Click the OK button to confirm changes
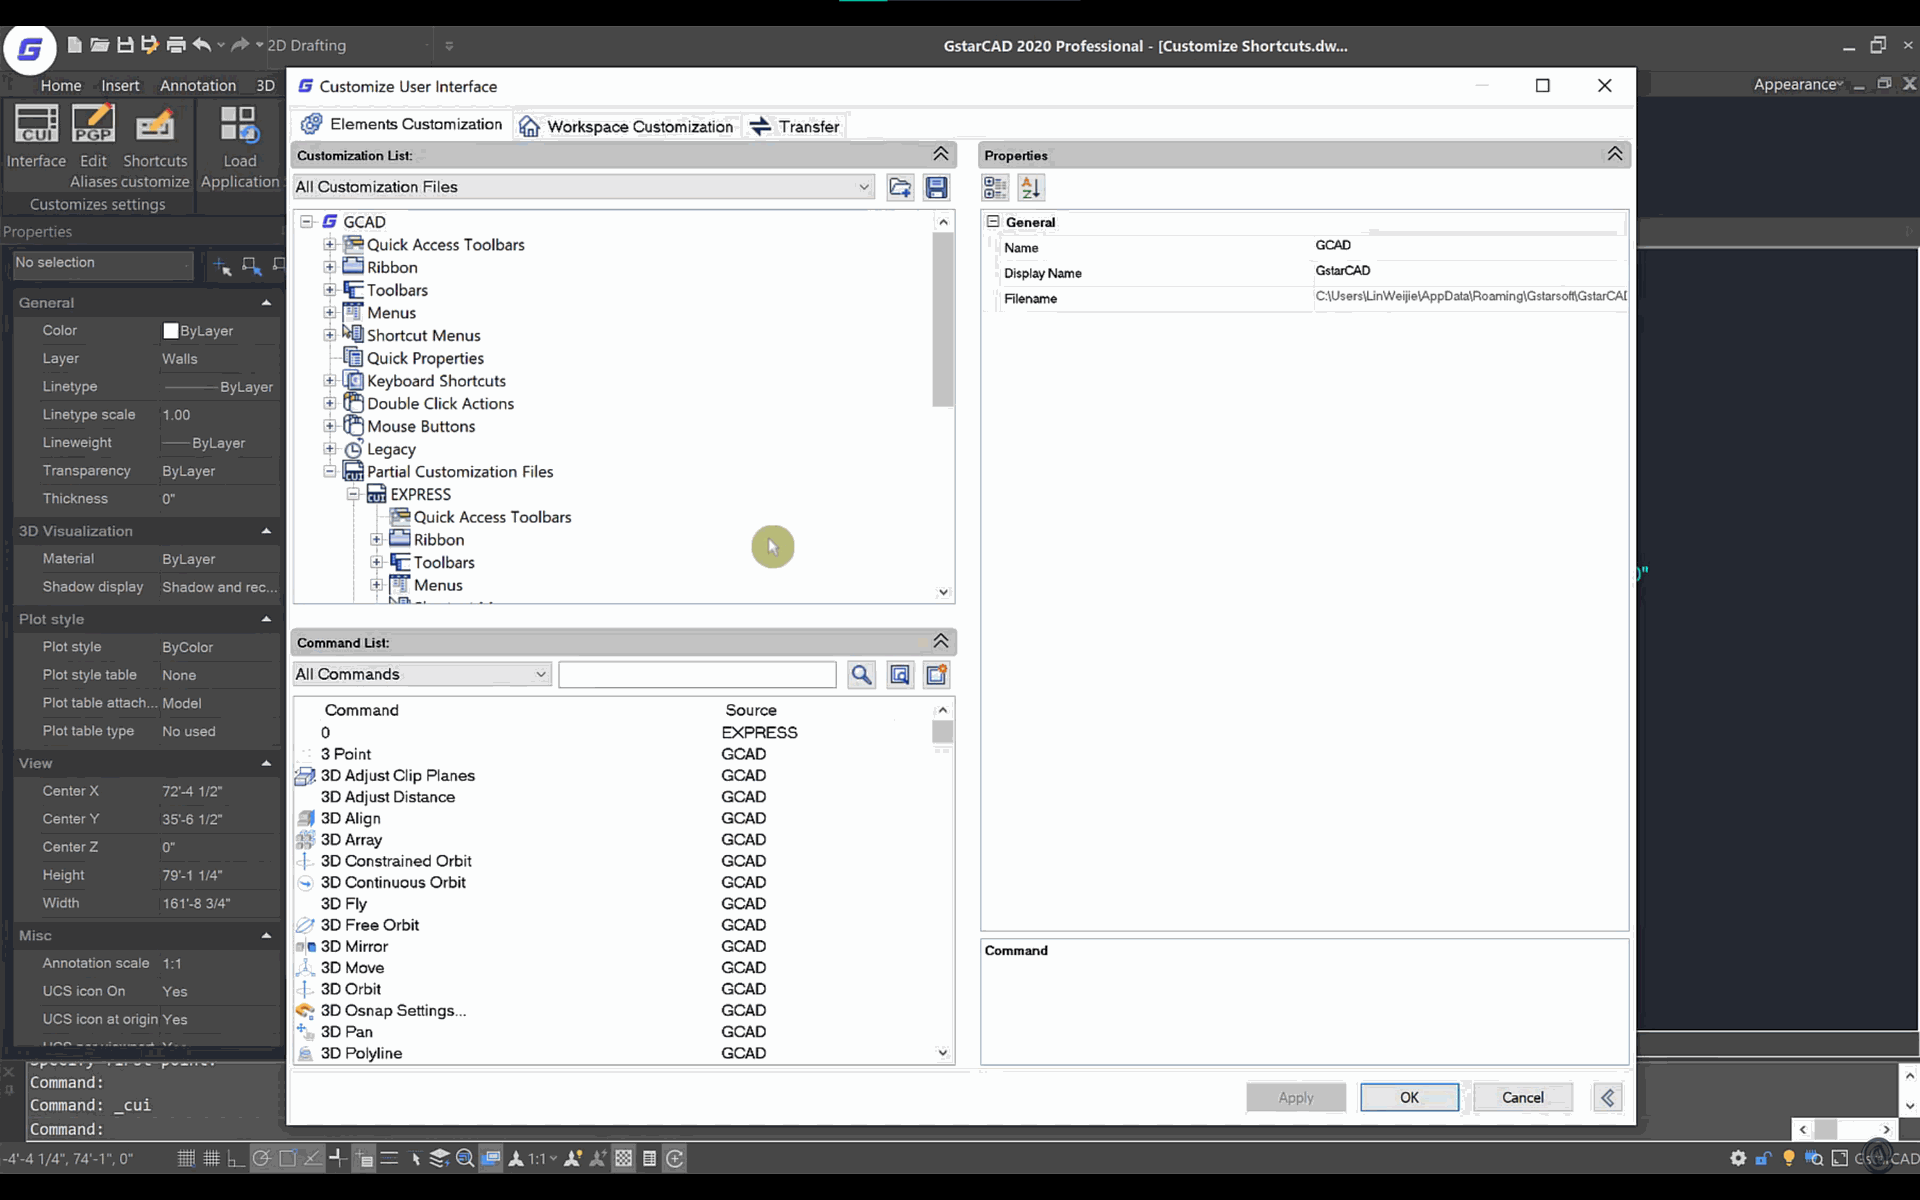 tap(1409, 1097)
